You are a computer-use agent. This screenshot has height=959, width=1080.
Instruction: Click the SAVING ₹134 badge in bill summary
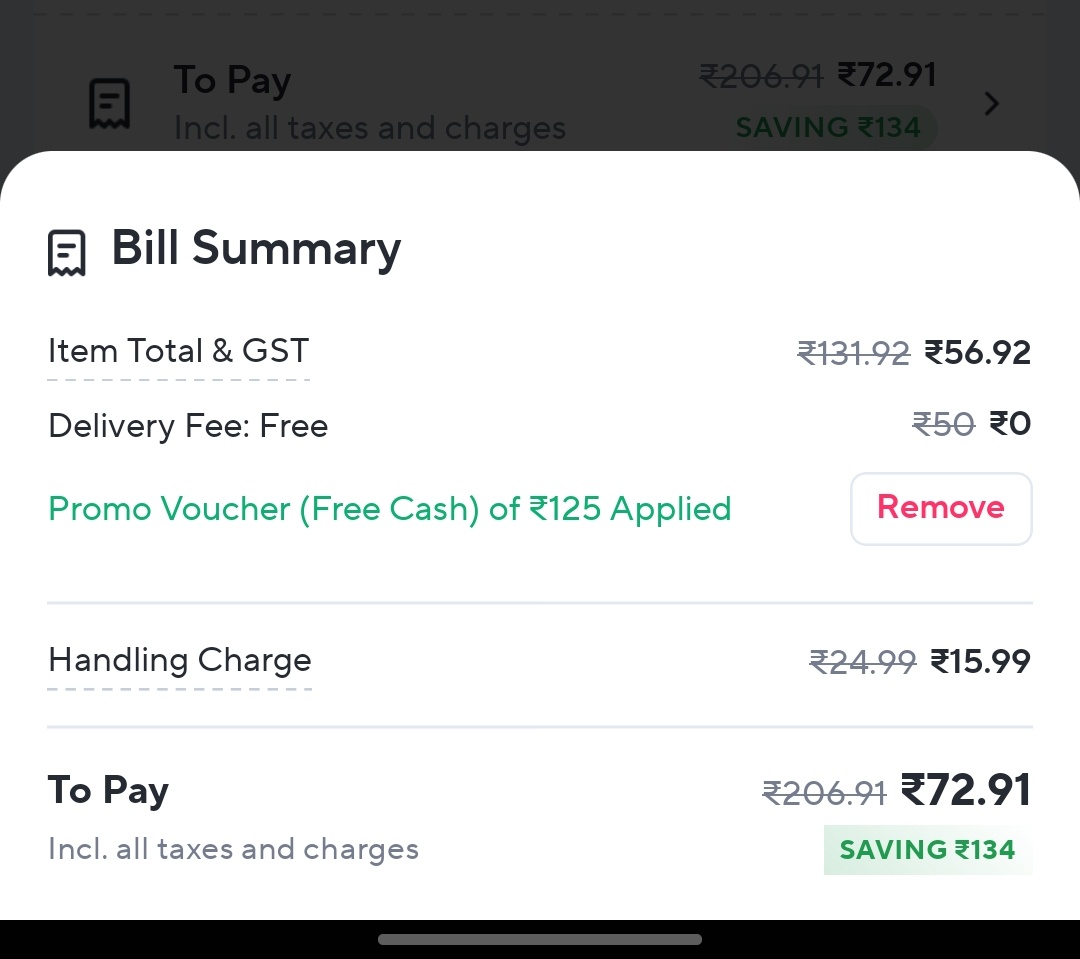[x=927, y=849]
